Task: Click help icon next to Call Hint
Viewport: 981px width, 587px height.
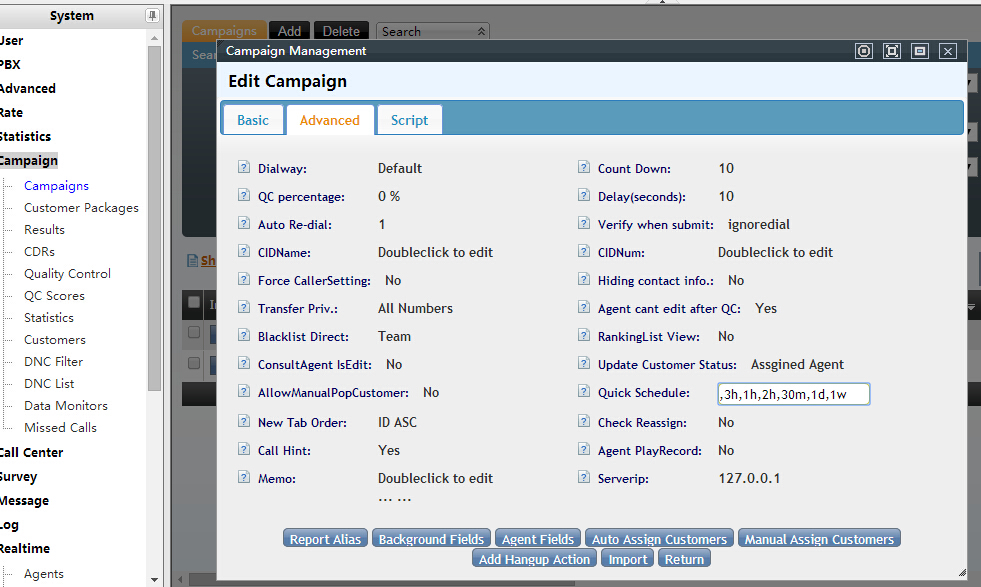Action: click(244, 450)
